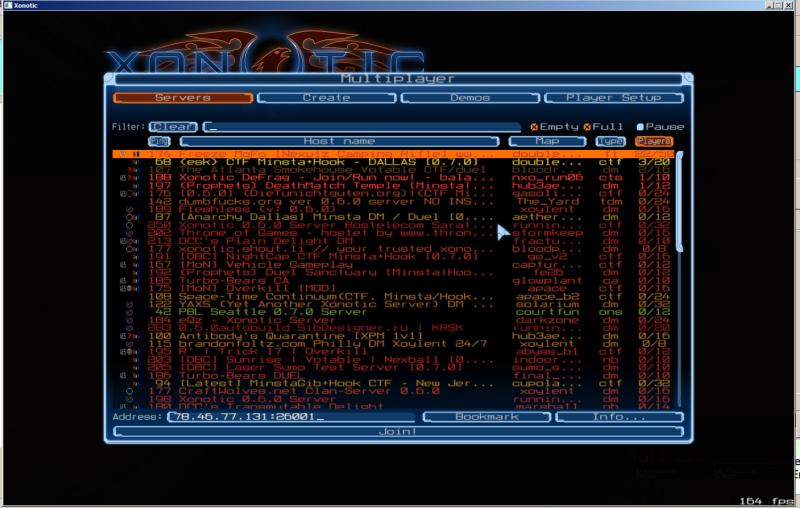The width and height of the screenshot is (800, 508).
Task: Select CraftWolves.net Clan-Server row
Action: click(x=393, y=391)
